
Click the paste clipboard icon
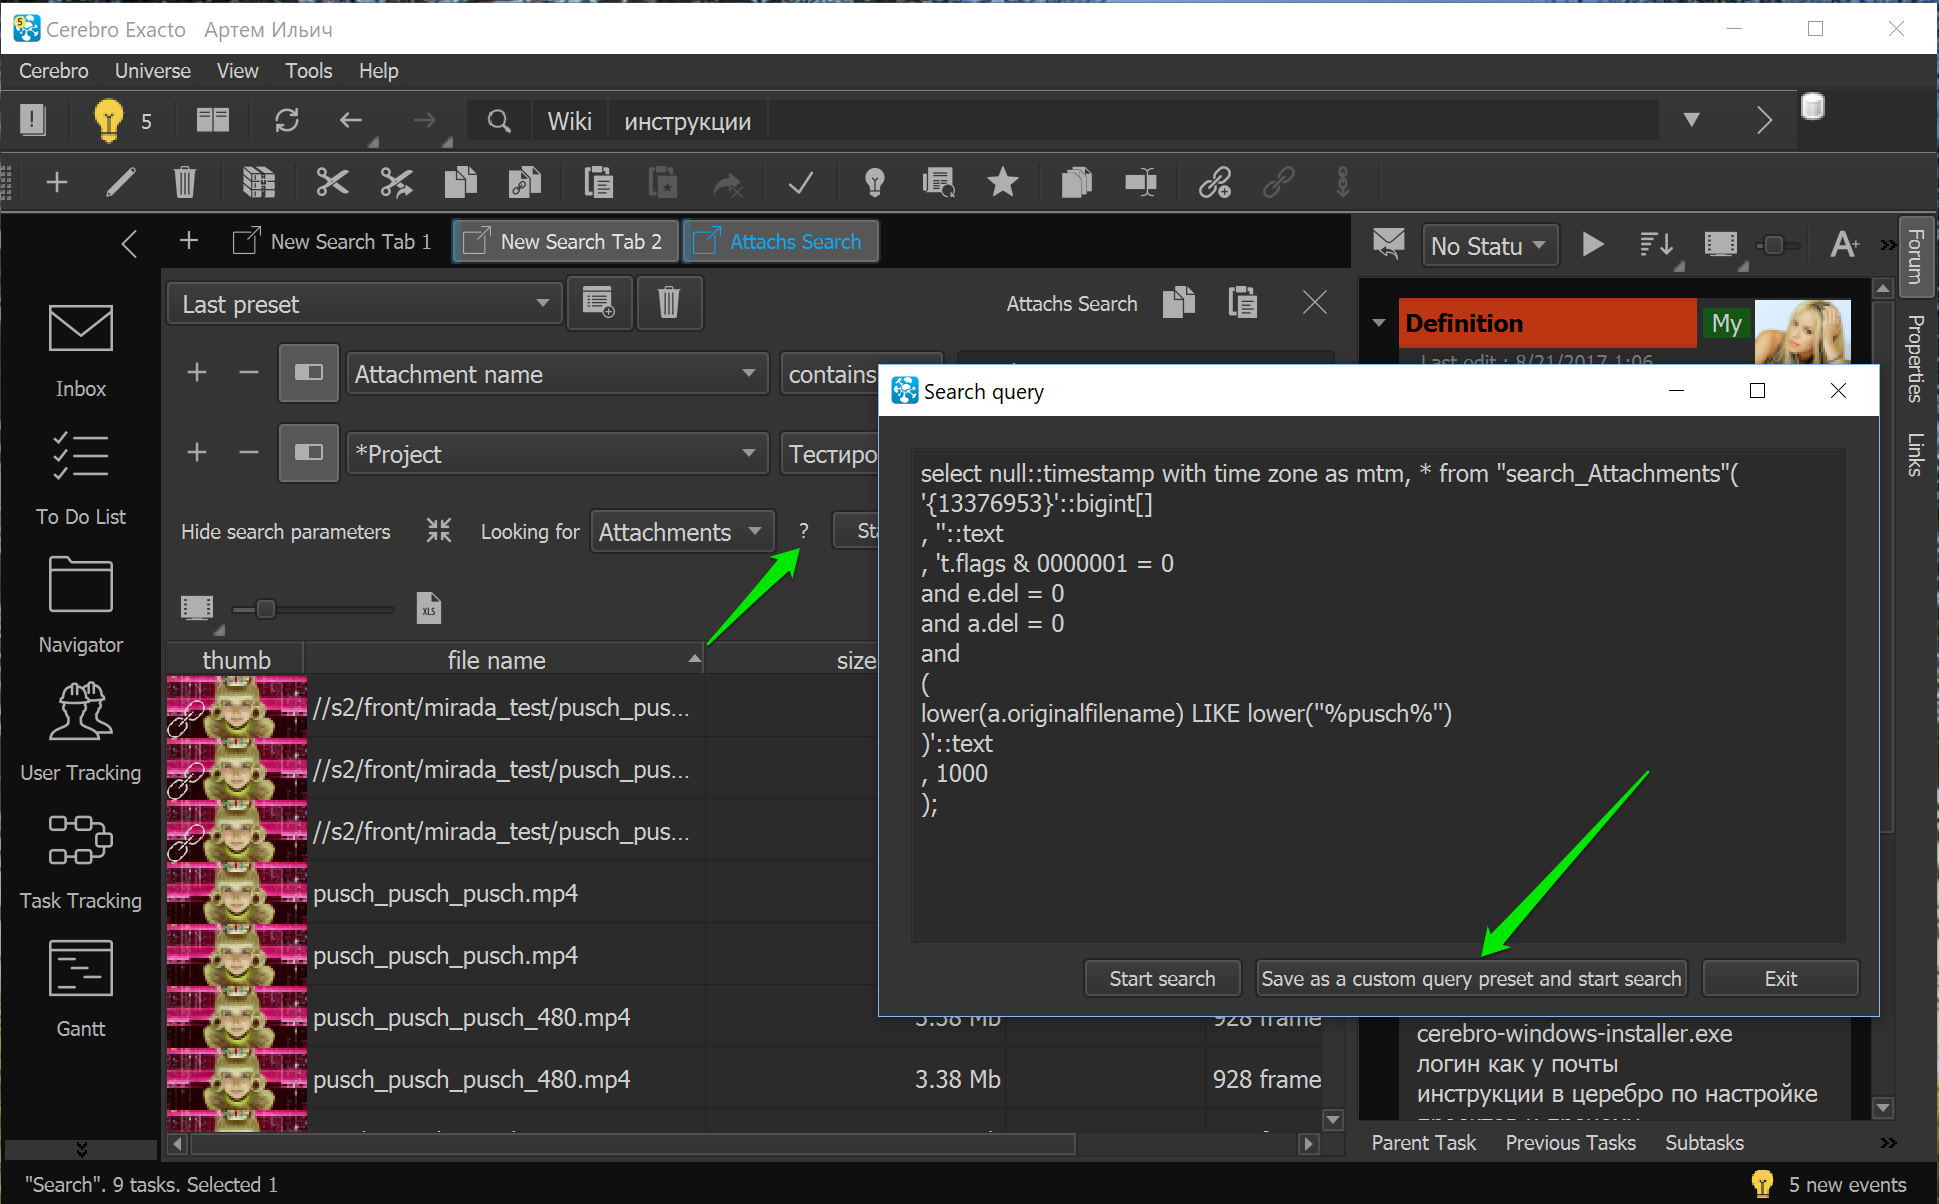(x=598, y=182)
